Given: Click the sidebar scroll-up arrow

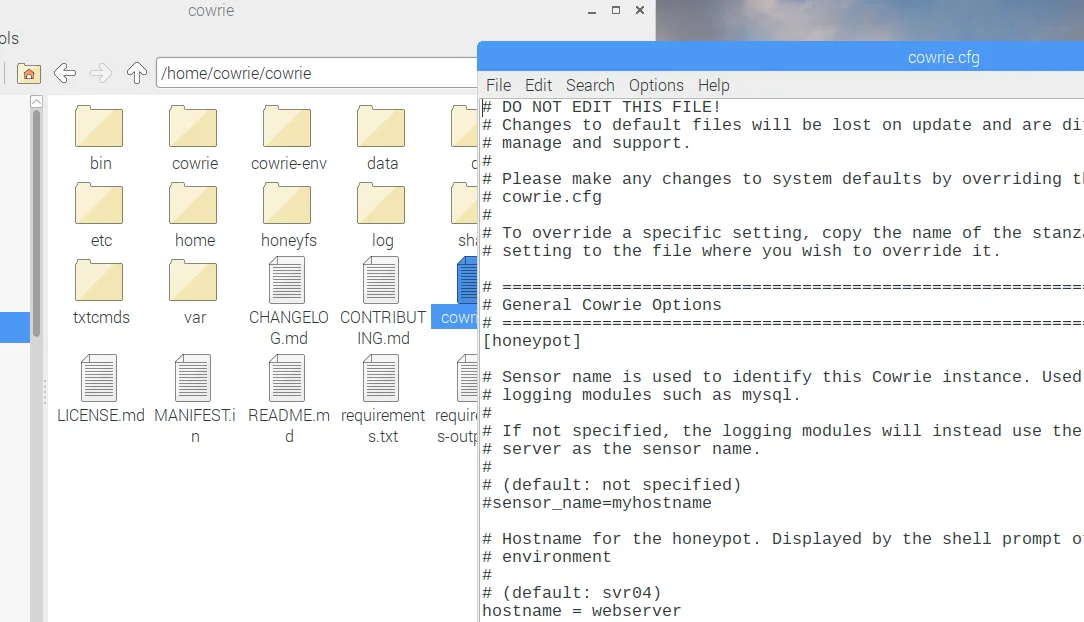Looking at the screenshot, I should coord(37,102).
